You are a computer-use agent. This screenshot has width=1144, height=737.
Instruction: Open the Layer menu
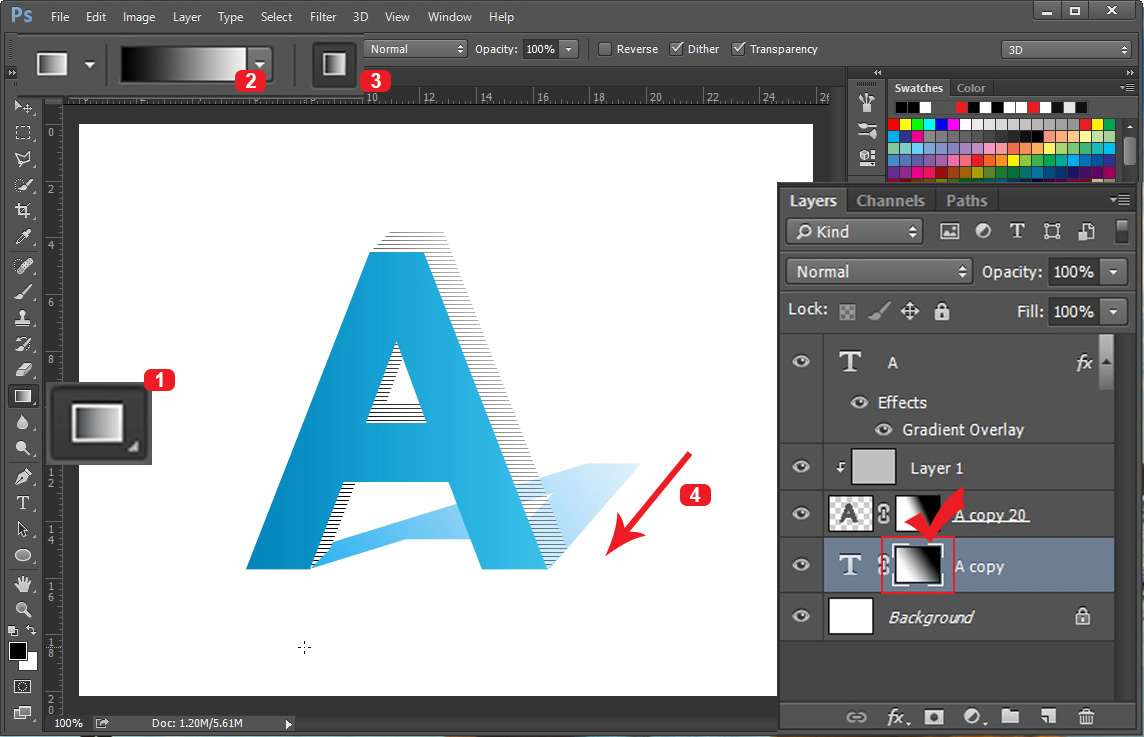click(187, 16)
